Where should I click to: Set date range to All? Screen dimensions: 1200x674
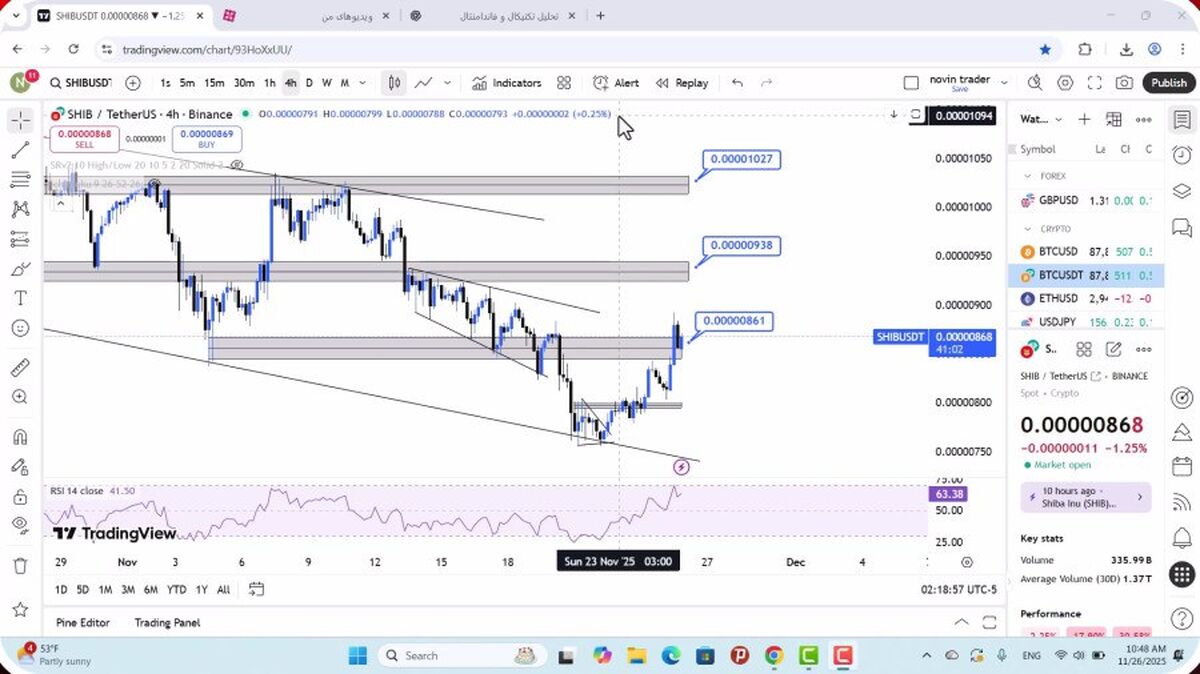223,589
